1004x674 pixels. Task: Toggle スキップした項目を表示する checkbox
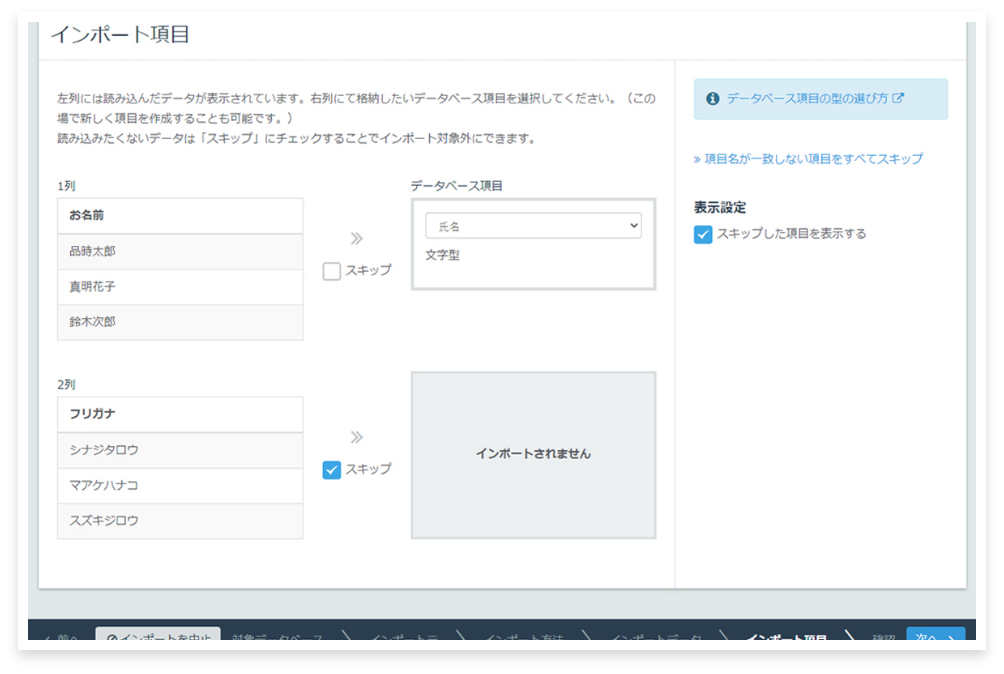click(703, 234)
